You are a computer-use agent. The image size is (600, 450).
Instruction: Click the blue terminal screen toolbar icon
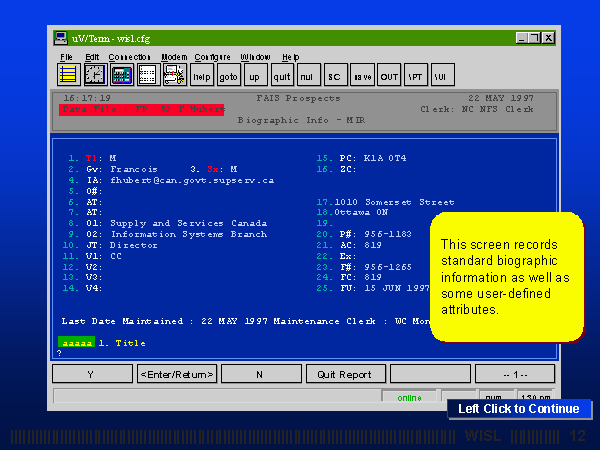click(x=121, y=75)
